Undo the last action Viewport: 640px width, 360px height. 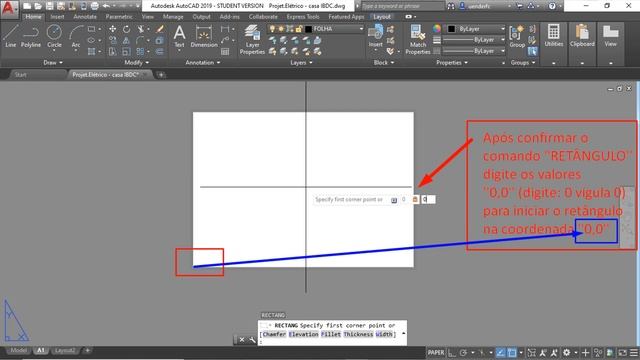106,6
